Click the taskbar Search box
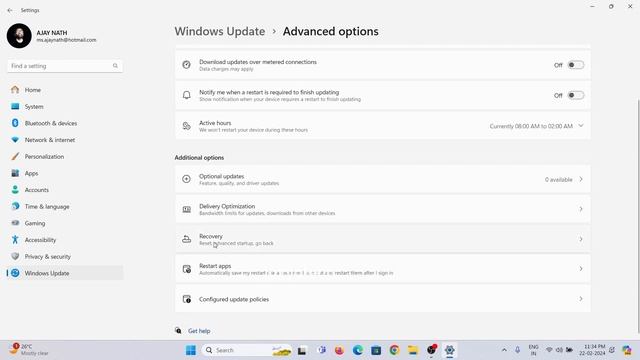The height and width of the screenshot is (360, 640). tap(247, 350)
